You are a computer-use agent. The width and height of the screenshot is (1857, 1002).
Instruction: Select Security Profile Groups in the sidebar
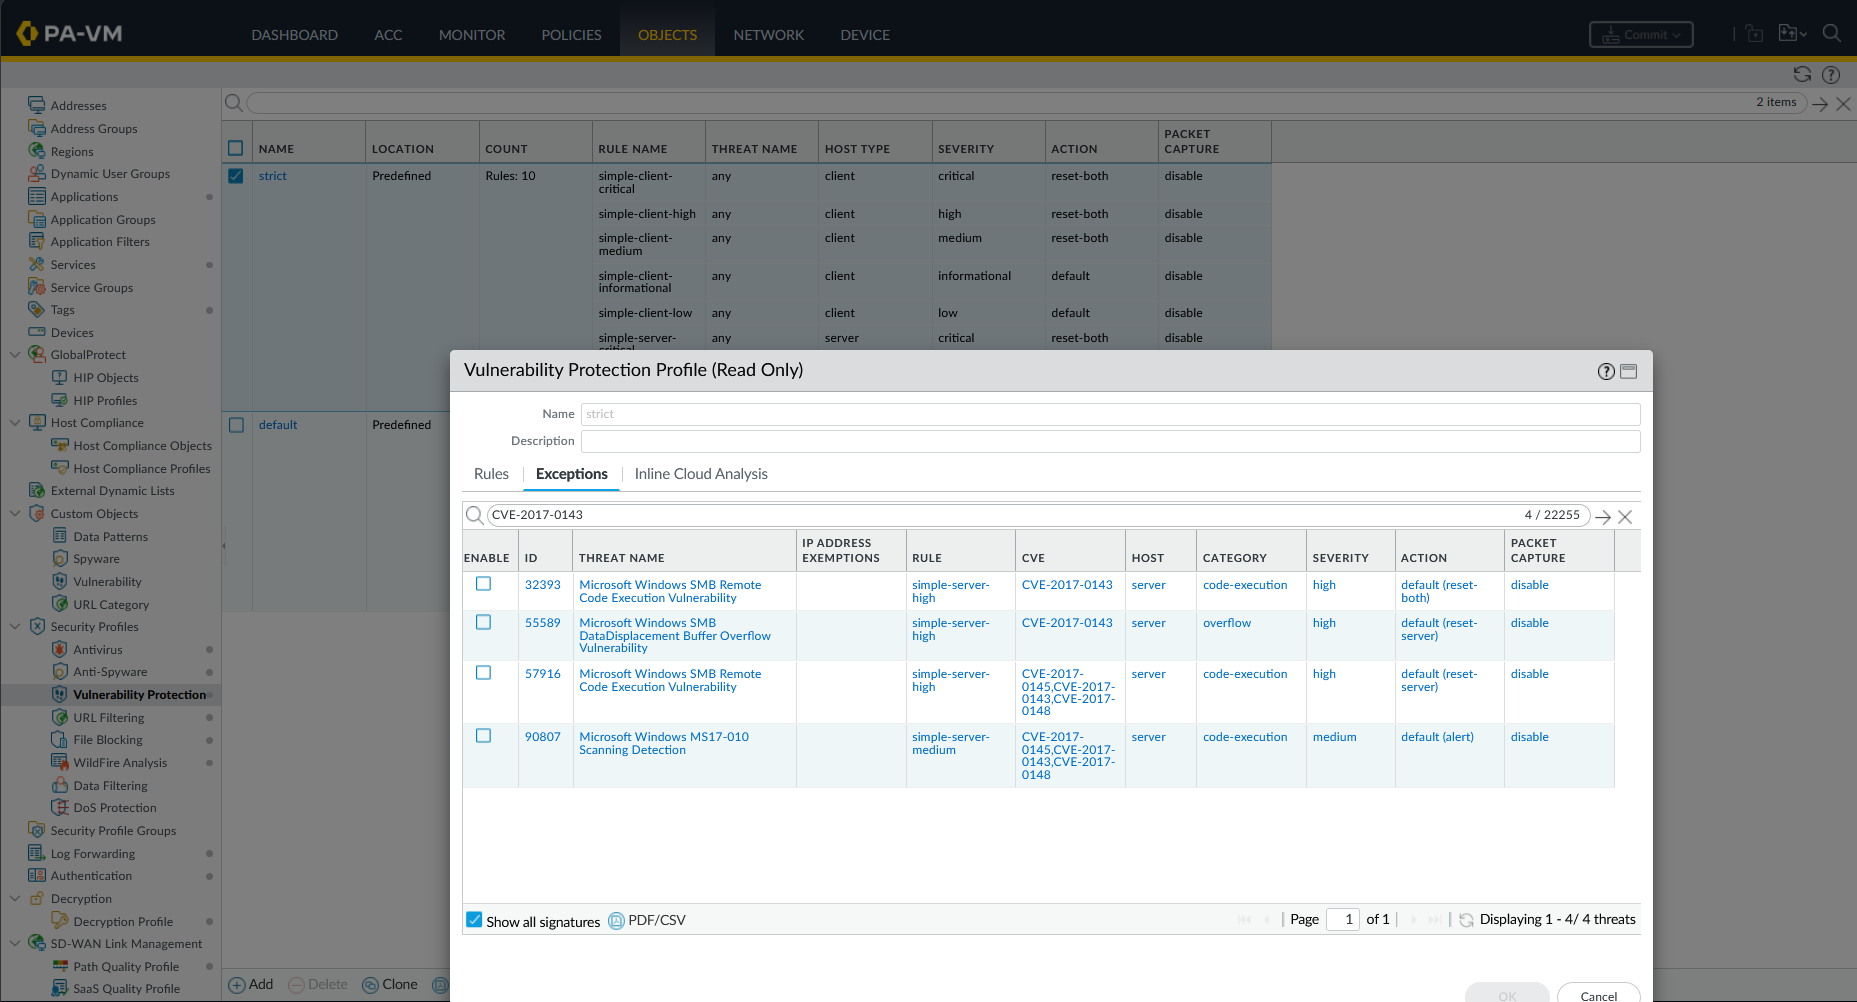(113, 831)
